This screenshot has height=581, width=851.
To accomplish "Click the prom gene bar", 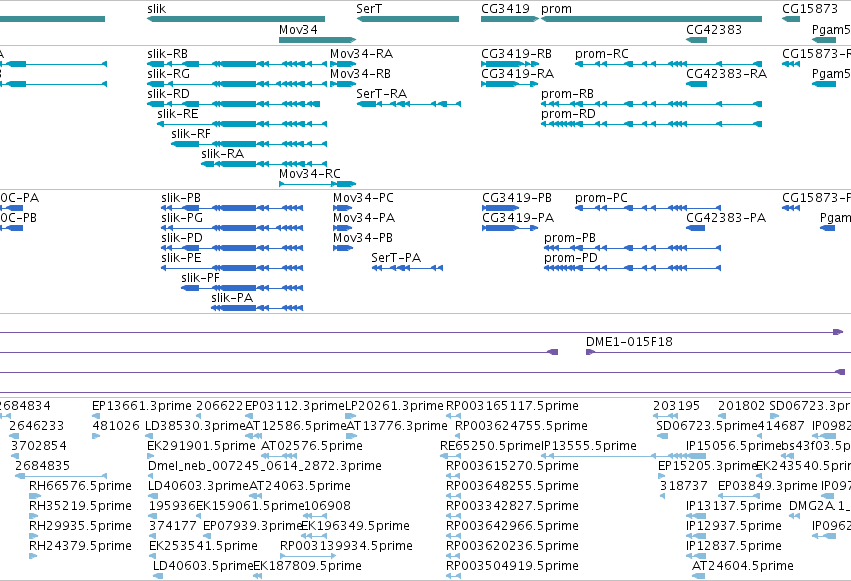I will 651,19.
